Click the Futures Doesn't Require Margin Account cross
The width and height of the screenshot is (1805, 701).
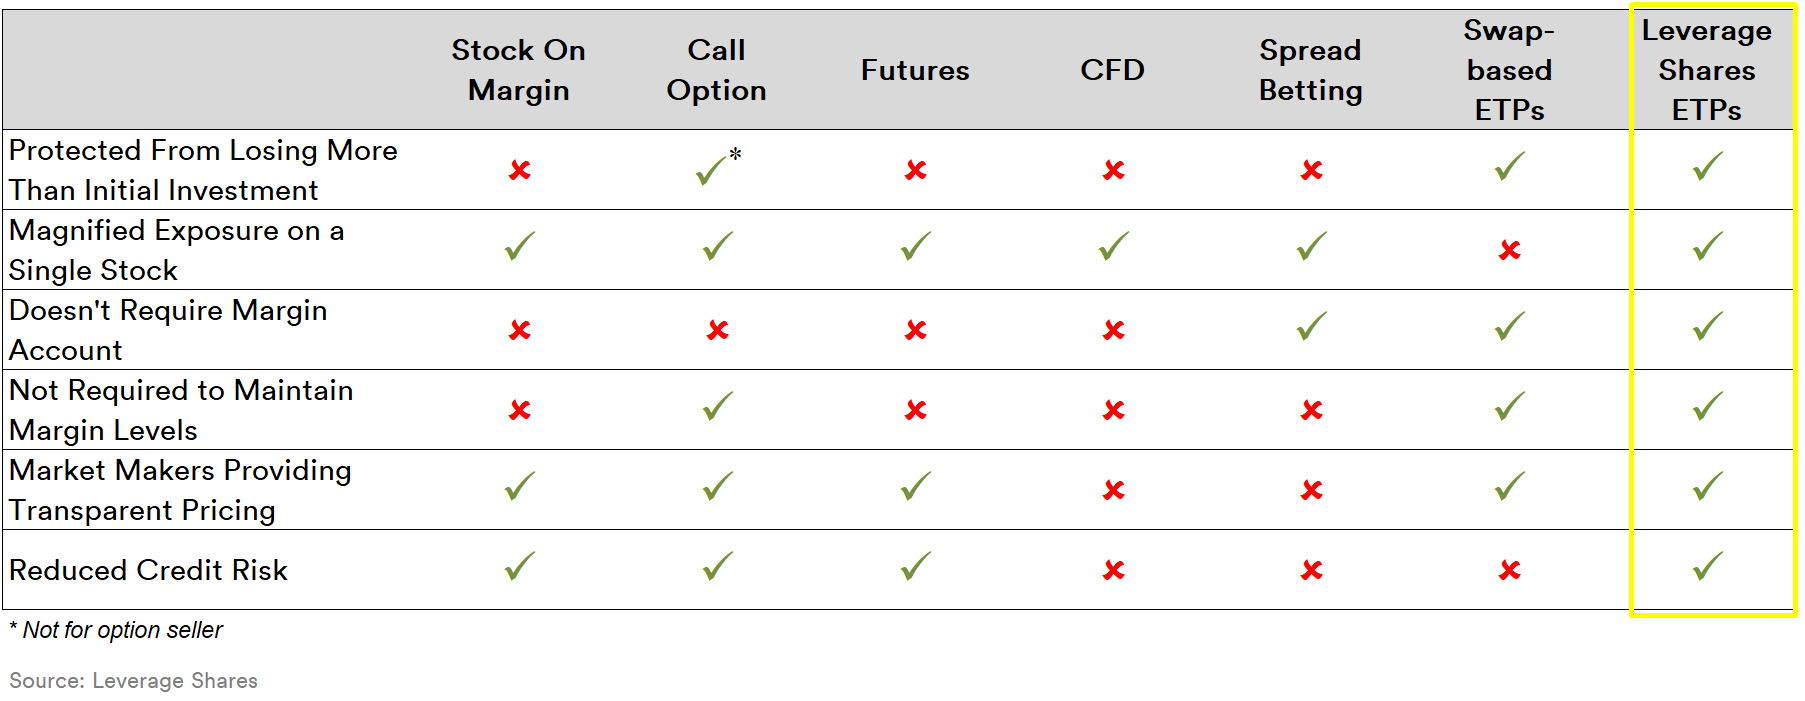pos(916,330)
